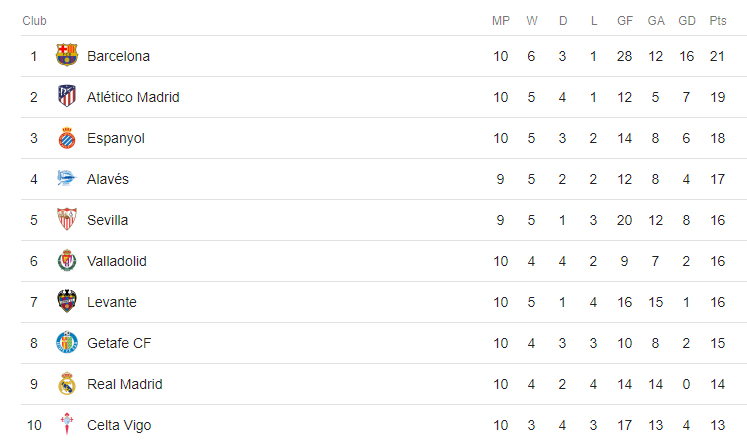Image resolution: width=747 pixels, height=444 pixels.
Task: Select the Sevilla table row name
Action: coord(107,220)
